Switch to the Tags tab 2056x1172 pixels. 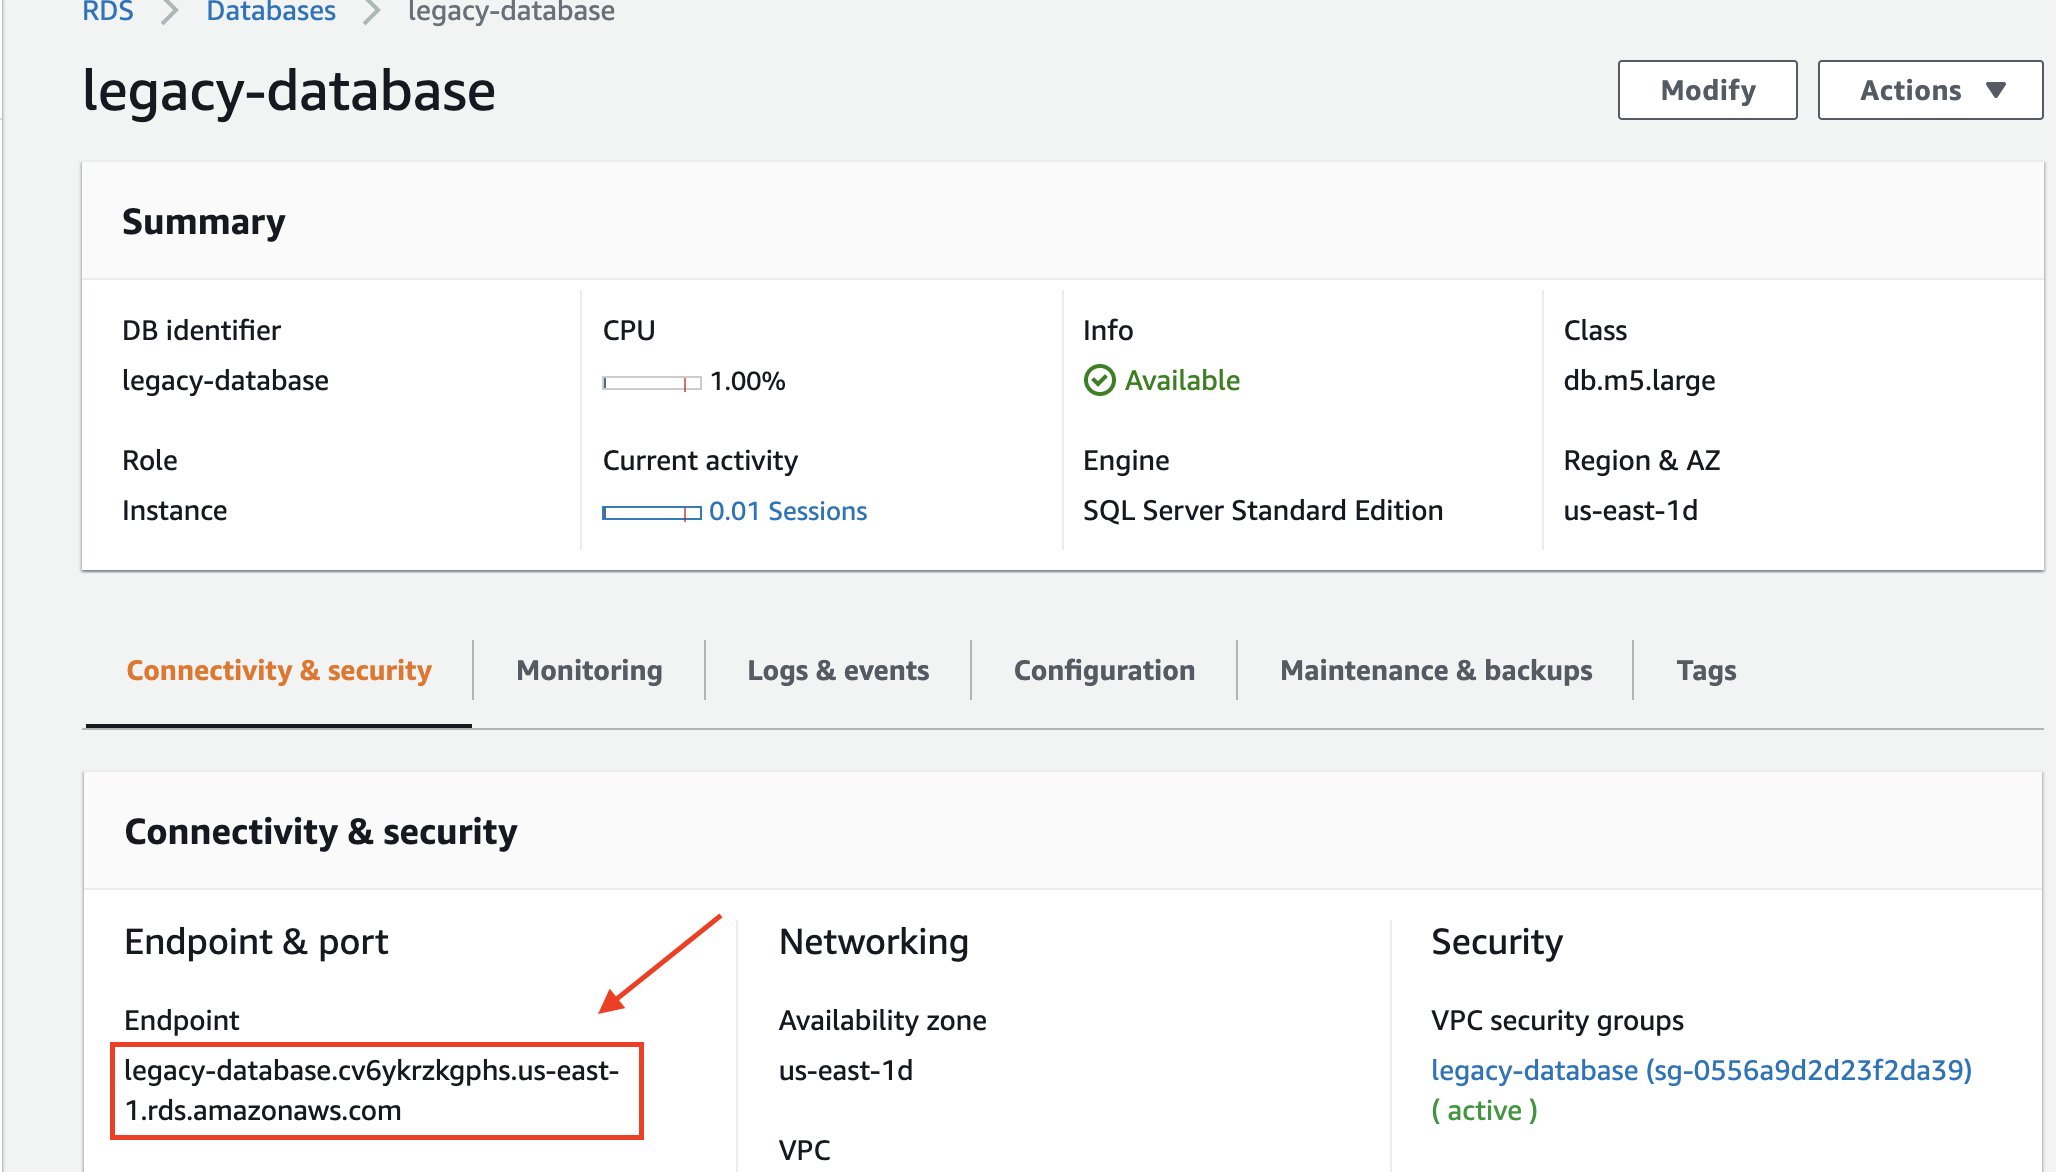click(x=1706, y=670)
